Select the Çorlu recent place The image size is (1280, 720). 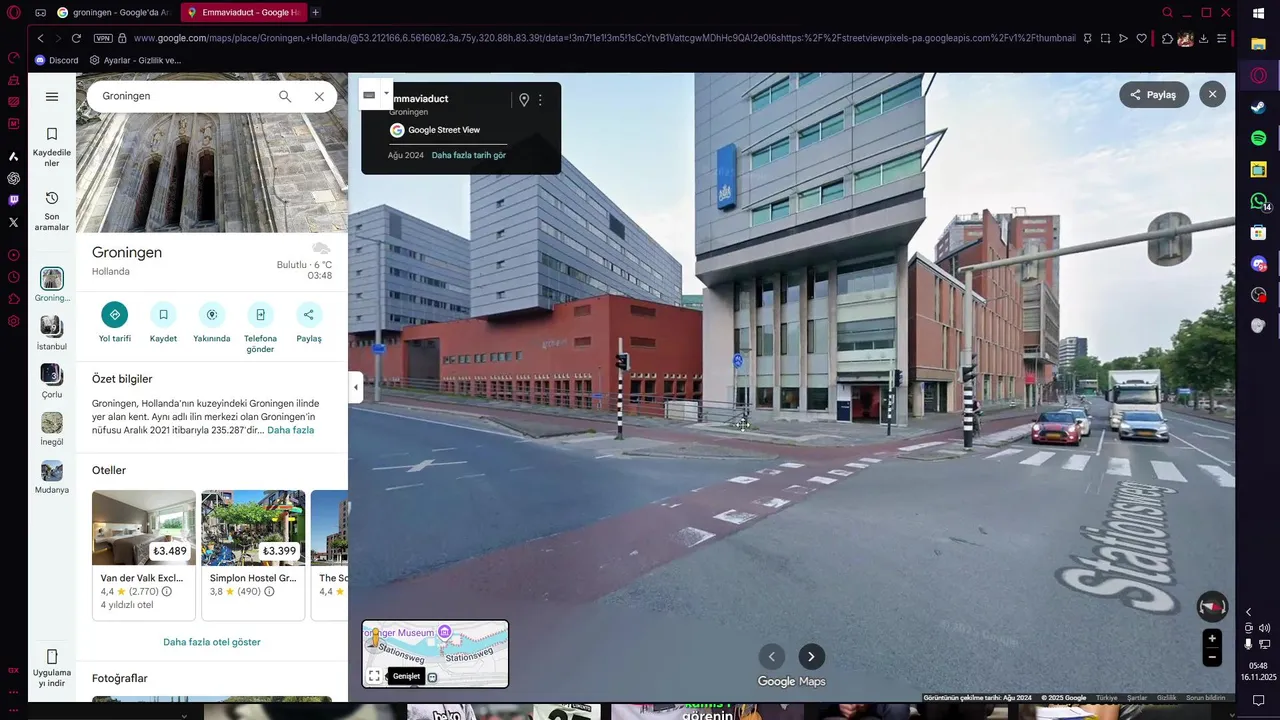[52, 380]
